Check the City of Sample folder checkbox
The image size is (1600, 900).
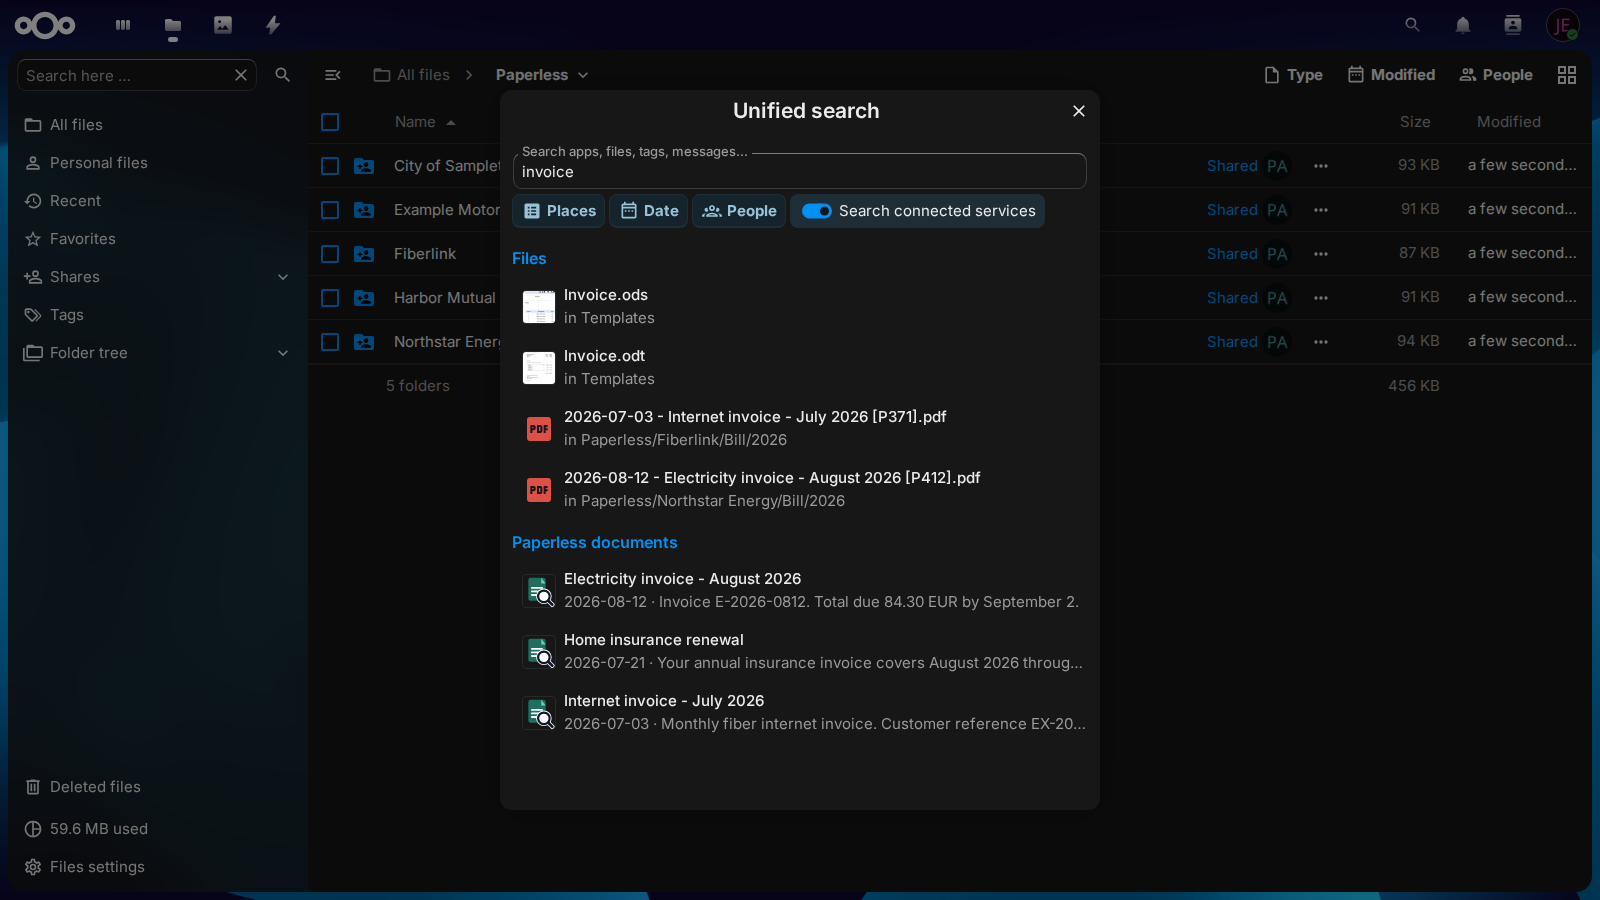330,166
